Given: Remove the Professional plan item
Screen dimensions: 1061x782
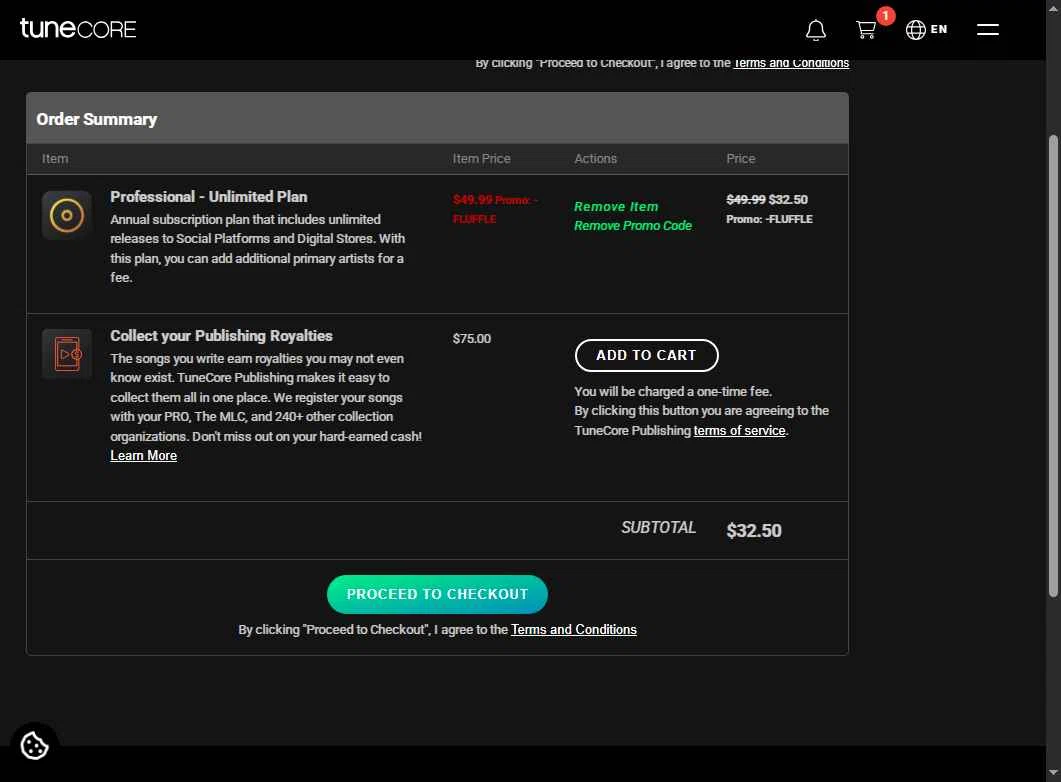Looking at the screenshot, I should (616, 206).
